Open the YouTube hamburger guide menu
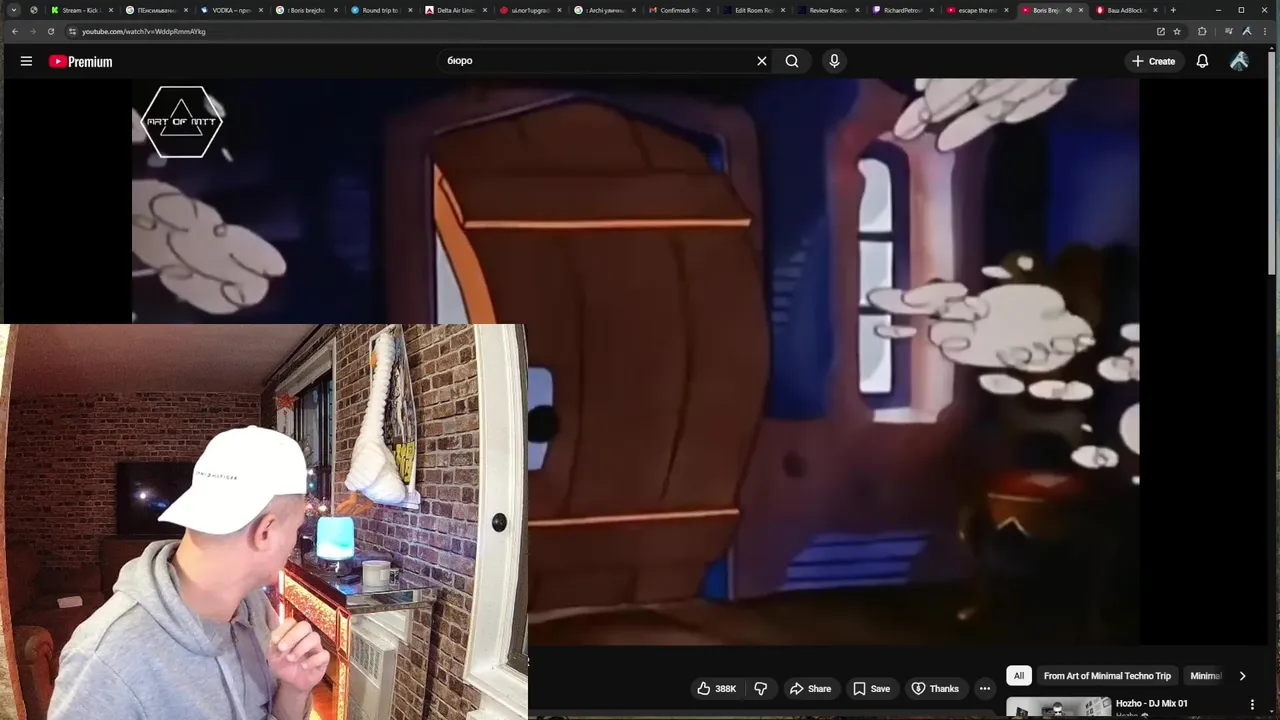The image size is (1280, 720). (x=26, y=61)
